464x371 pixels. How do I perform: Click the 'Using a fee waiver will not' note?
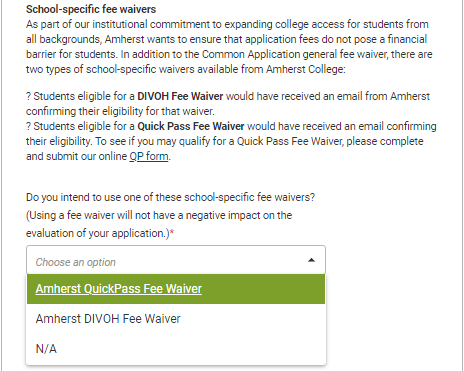159,215
